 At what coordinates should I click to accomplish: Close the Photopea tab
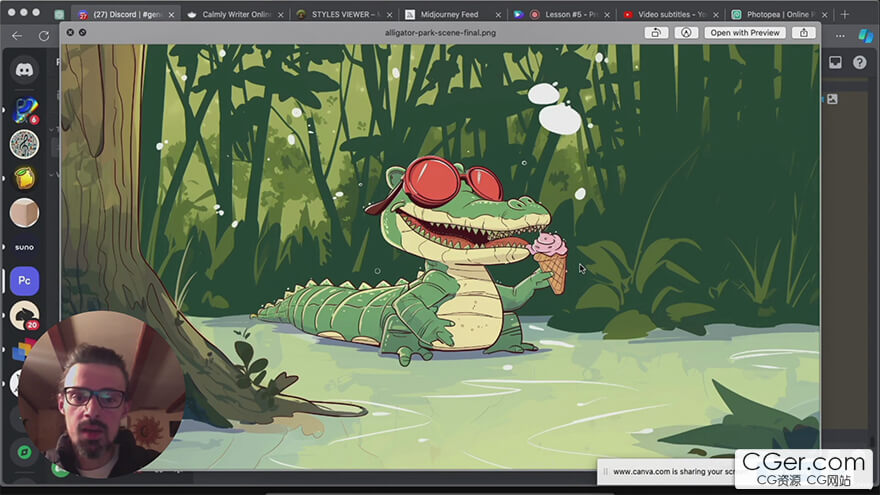824,15
